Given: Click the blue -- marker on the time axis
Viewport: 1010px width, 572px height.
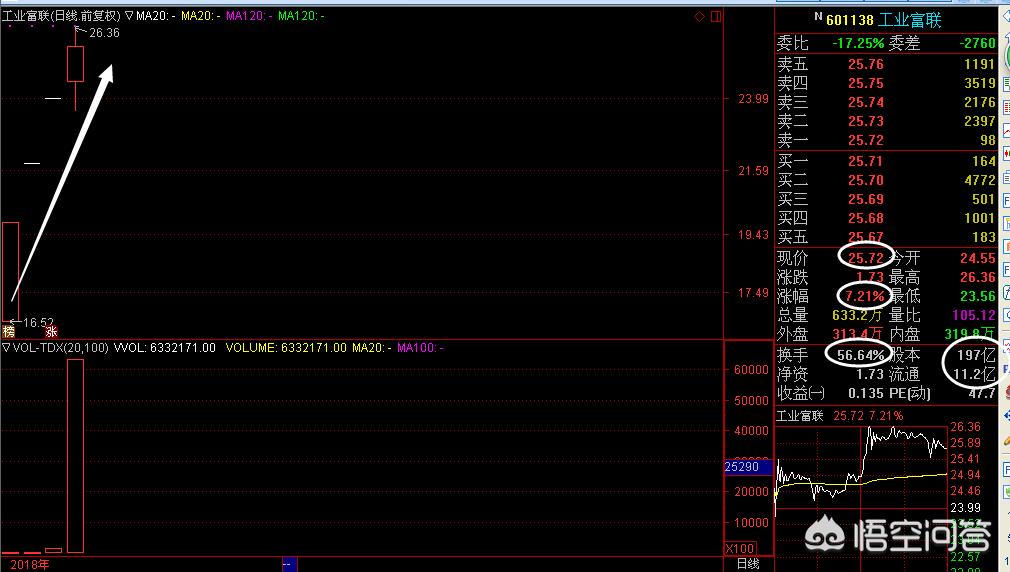Looking at the screenshot, I should [289, 564].
